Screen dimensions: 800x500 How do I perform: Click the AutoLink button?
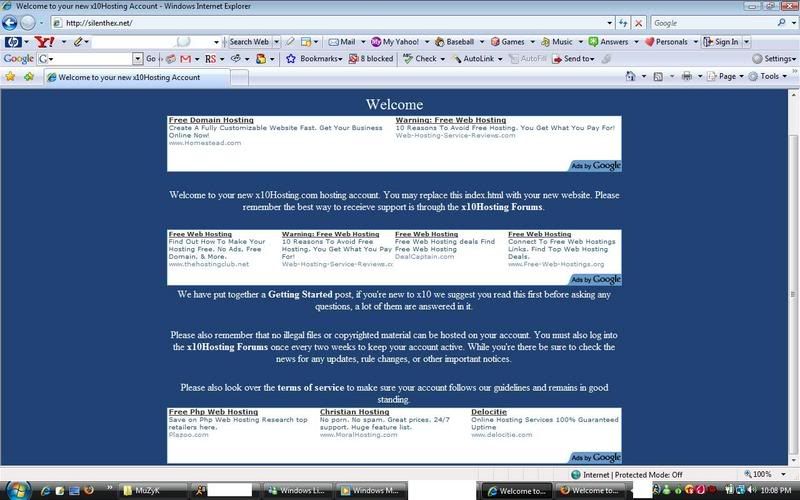point(473,59)
